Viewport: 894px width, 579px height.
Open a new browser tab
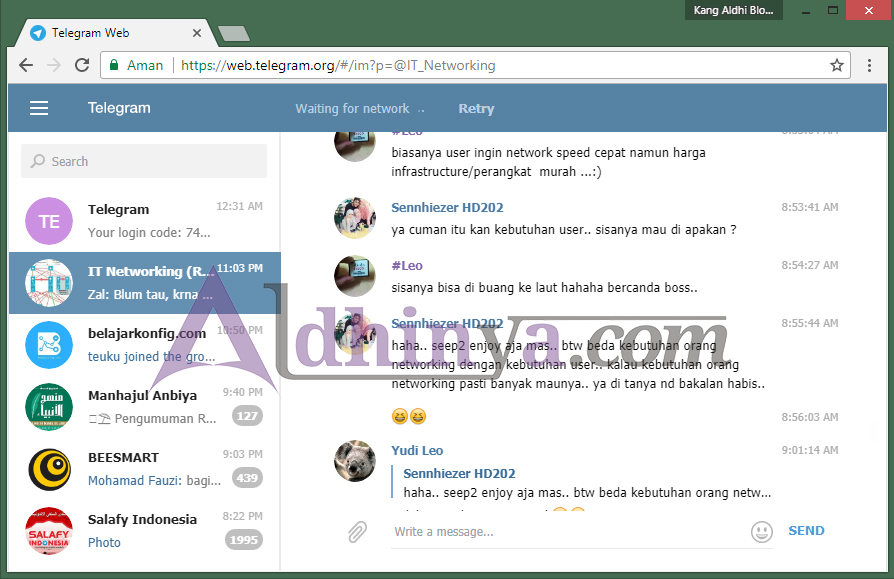[234, 34]
